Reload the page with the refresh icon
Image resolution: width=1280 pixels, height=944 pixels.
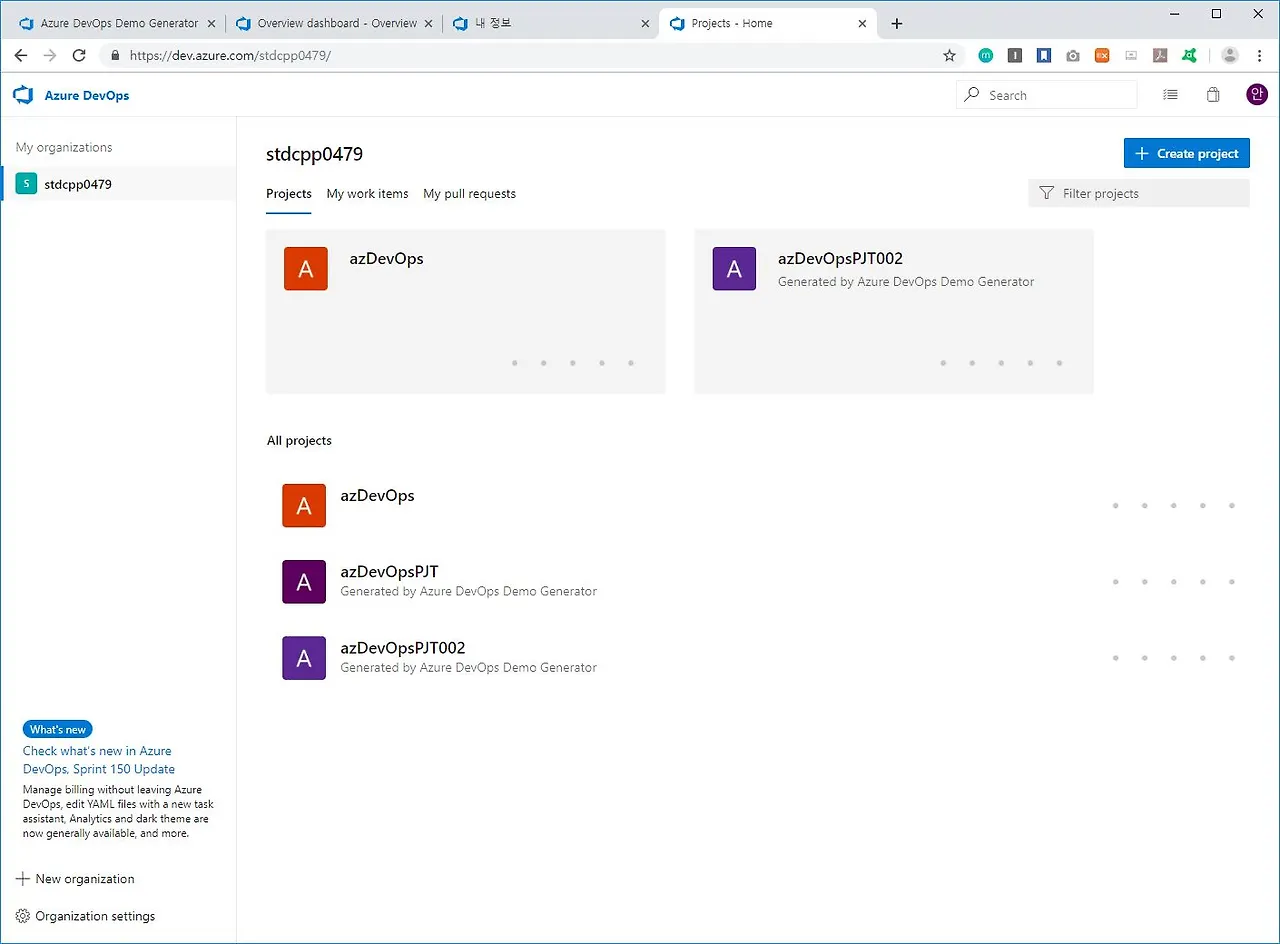(79, 56)
